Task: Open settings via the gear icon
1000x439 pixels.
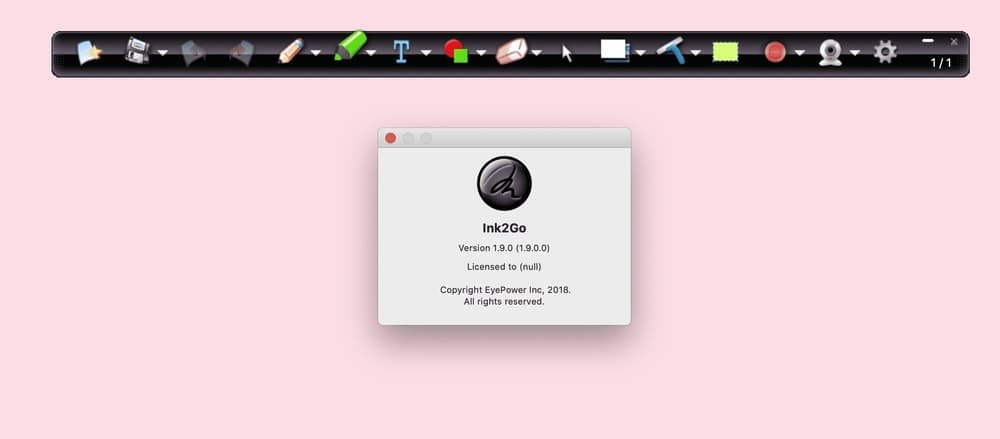Action: (885, 52)
